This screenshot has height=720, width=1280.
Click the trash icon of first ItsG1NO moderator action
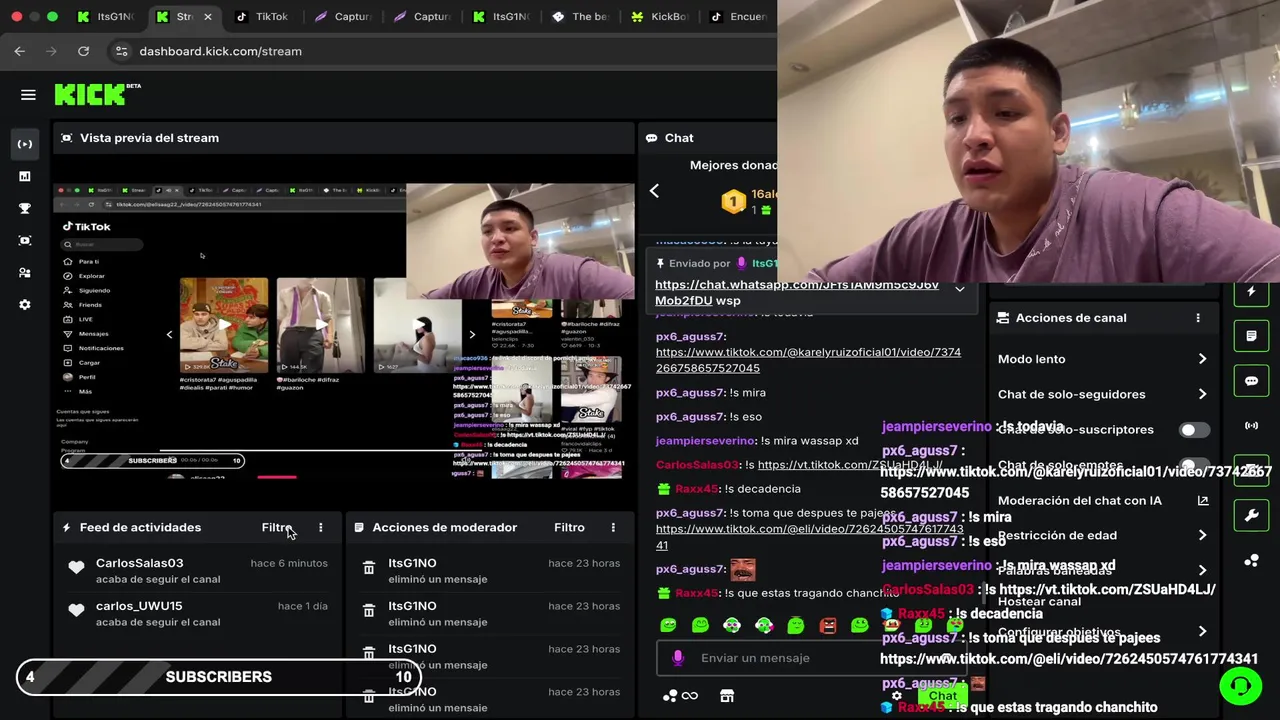tap(369, 569)
